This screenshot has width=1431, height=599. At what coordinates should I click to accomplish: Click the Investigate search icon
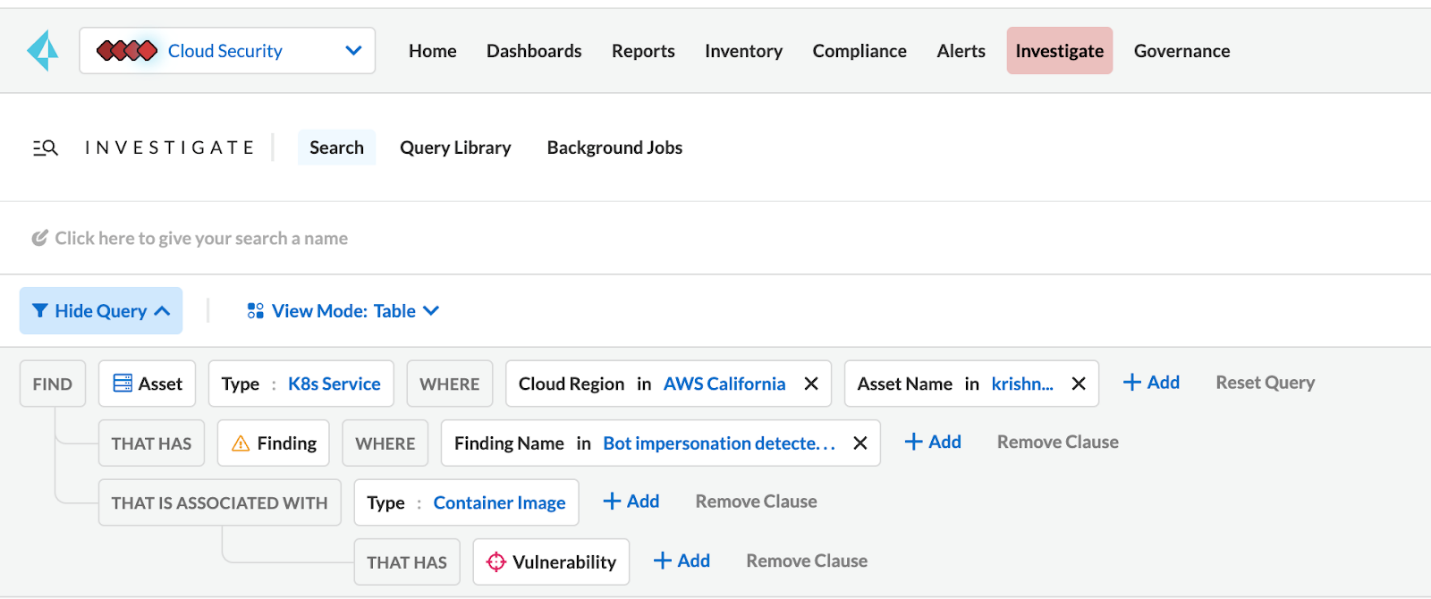point(44,146)
